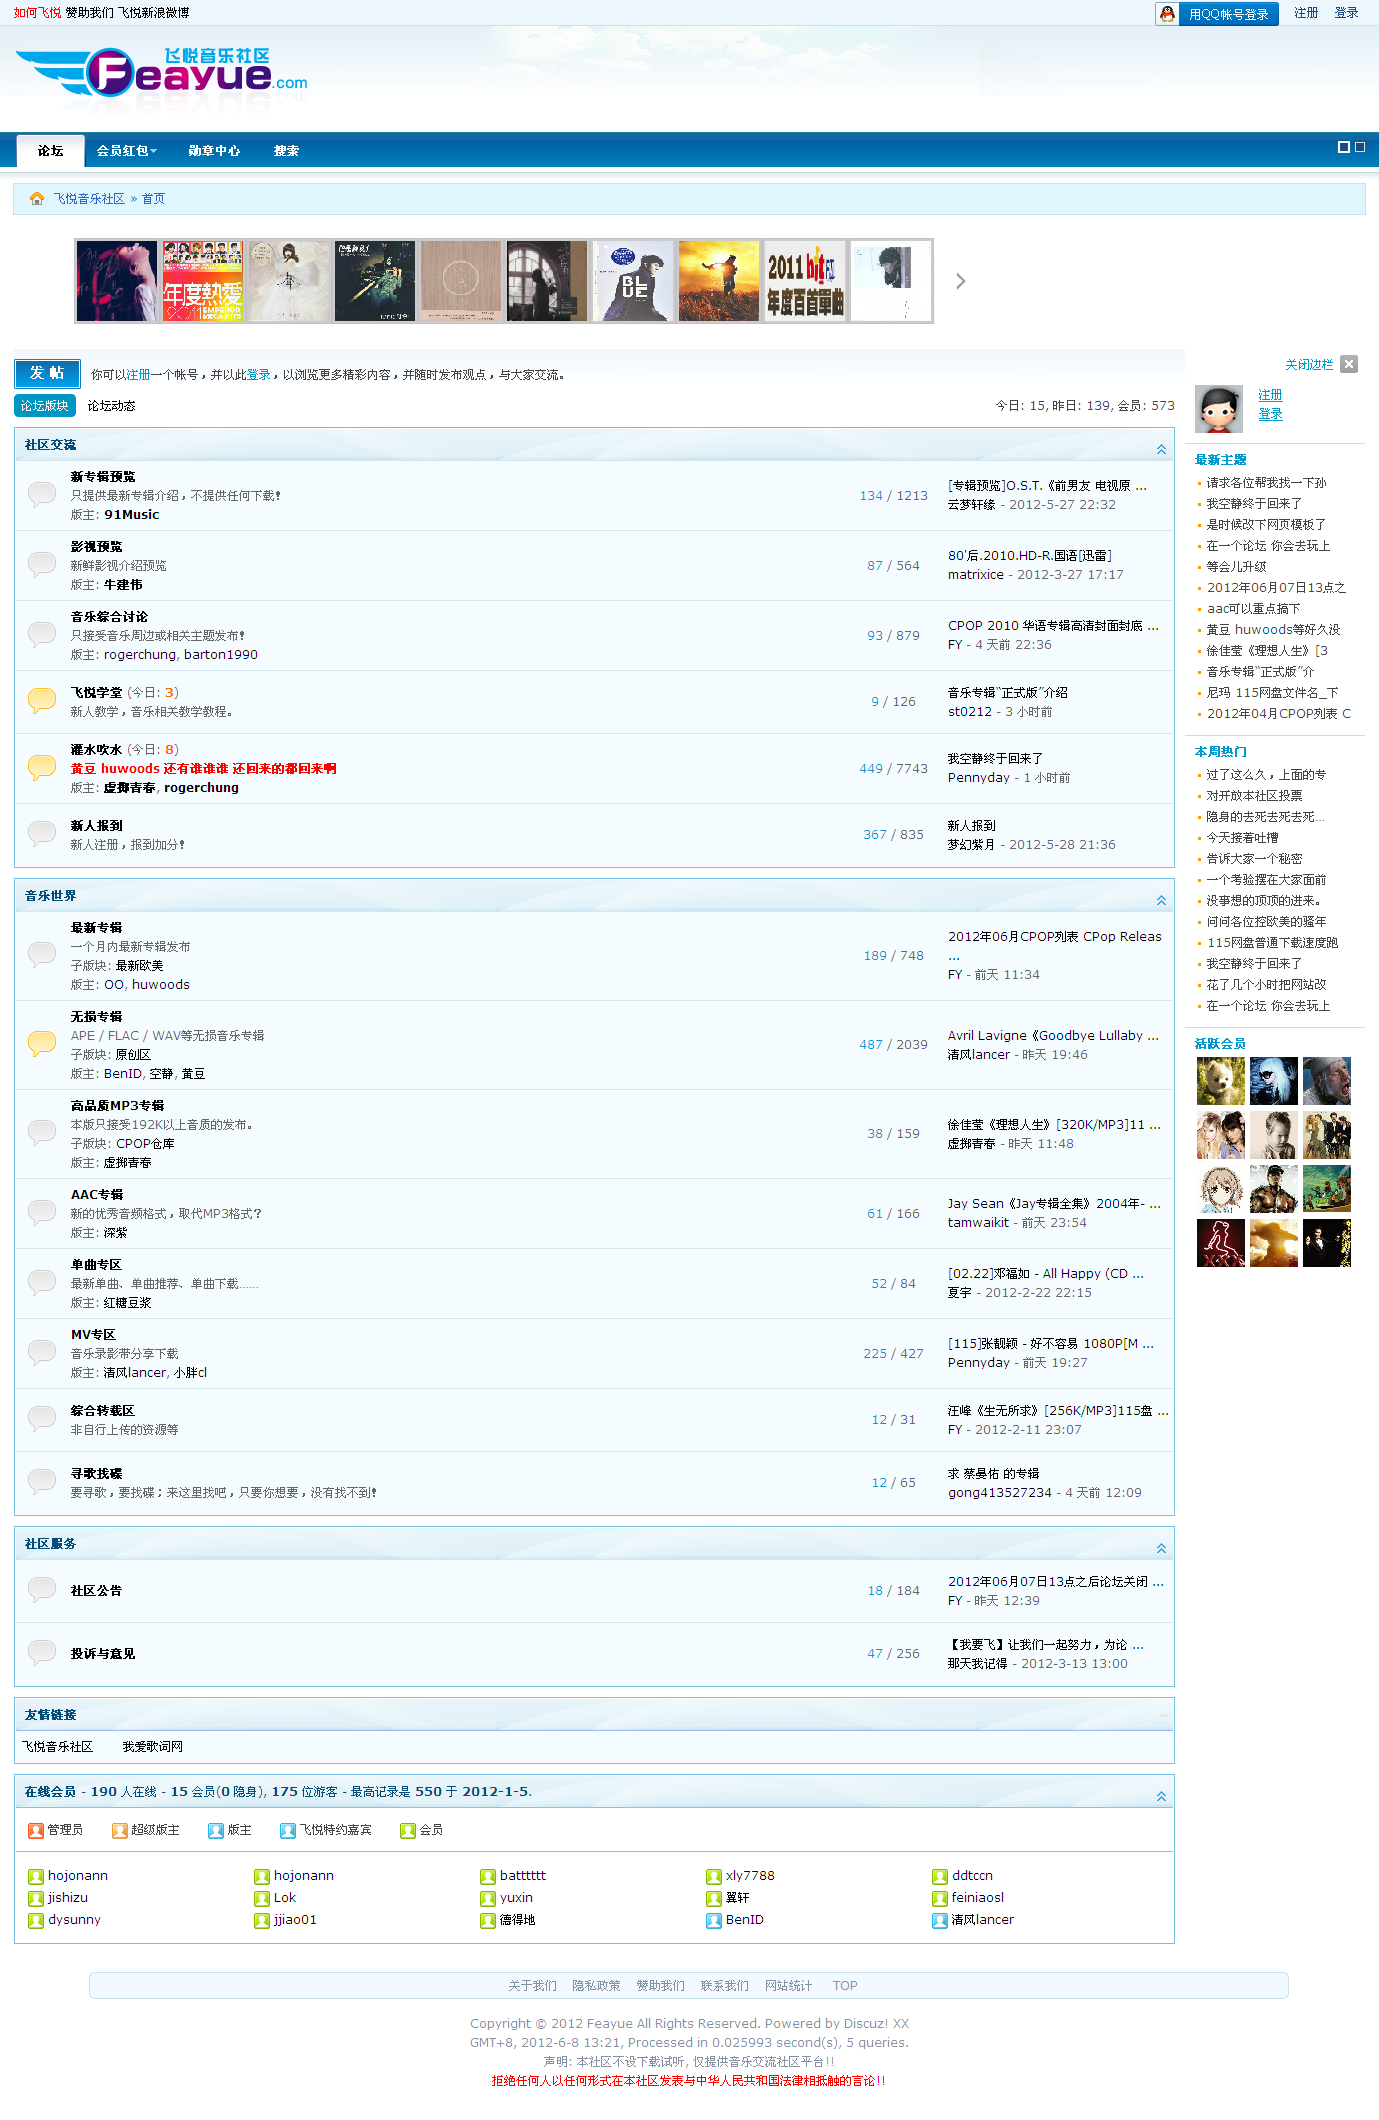The image size is (1379, 2120).
Task: Click the 最新专辑 forum bubble icon
Action: 42,954
